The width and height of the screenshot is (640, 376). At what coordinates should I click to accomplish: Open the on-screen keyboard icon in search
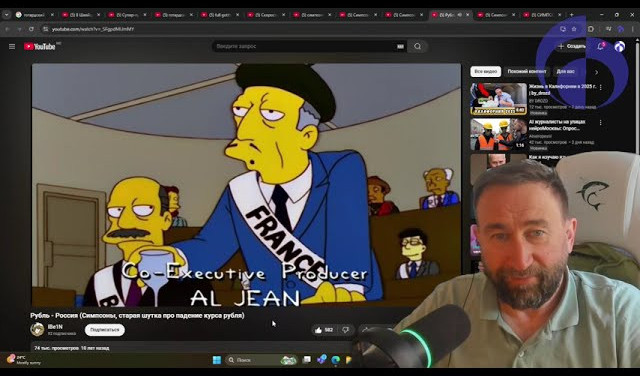(400, 47)
